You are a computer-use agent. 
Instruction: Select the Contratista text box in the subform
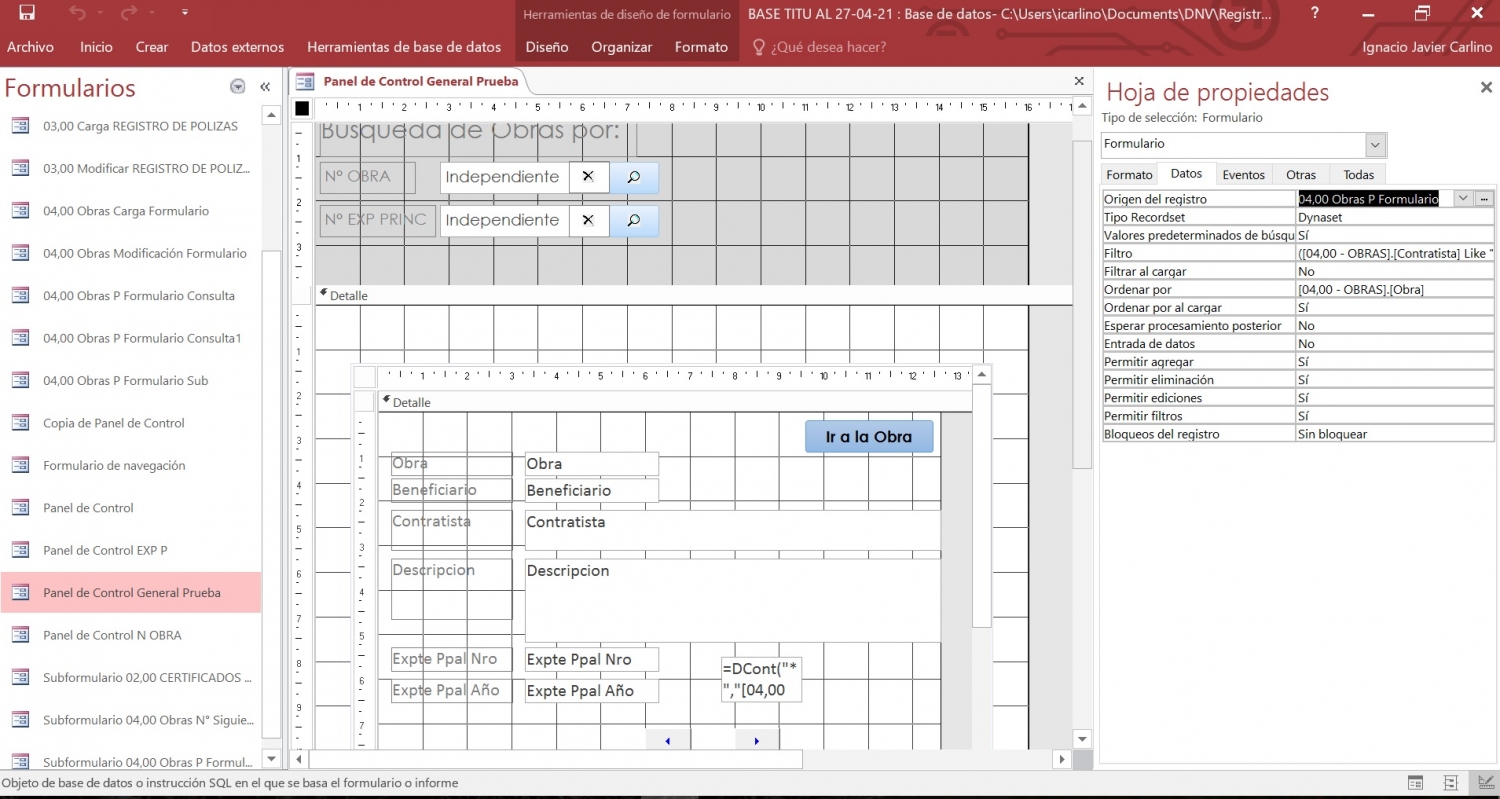point(732,530)
